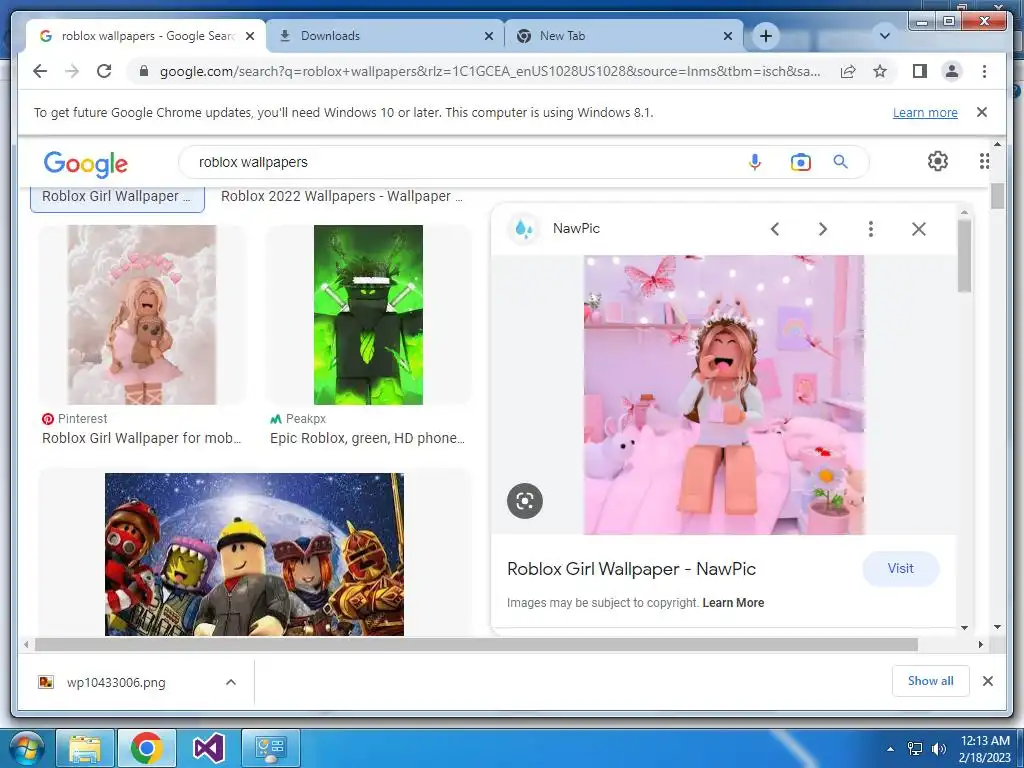Close the roblox wallpapers tab

pos(250,37)
